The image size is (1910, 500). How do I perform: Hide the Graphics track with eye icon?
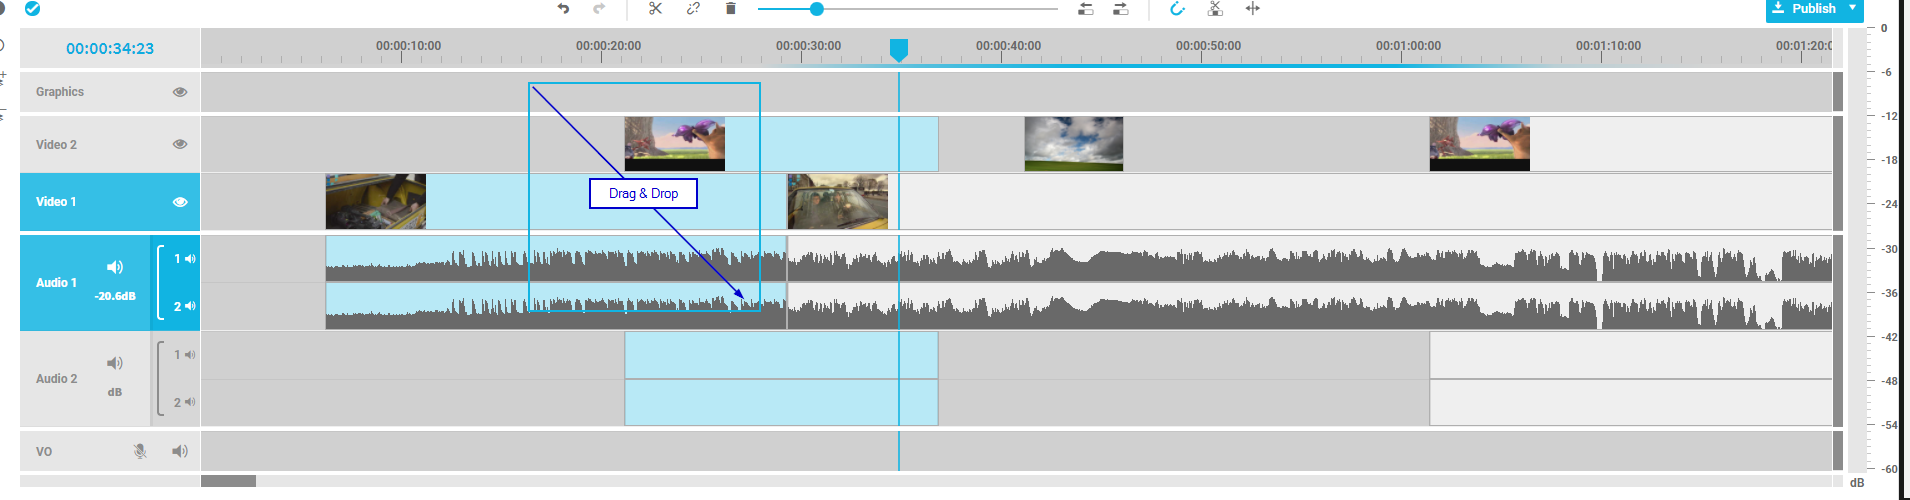180,92
